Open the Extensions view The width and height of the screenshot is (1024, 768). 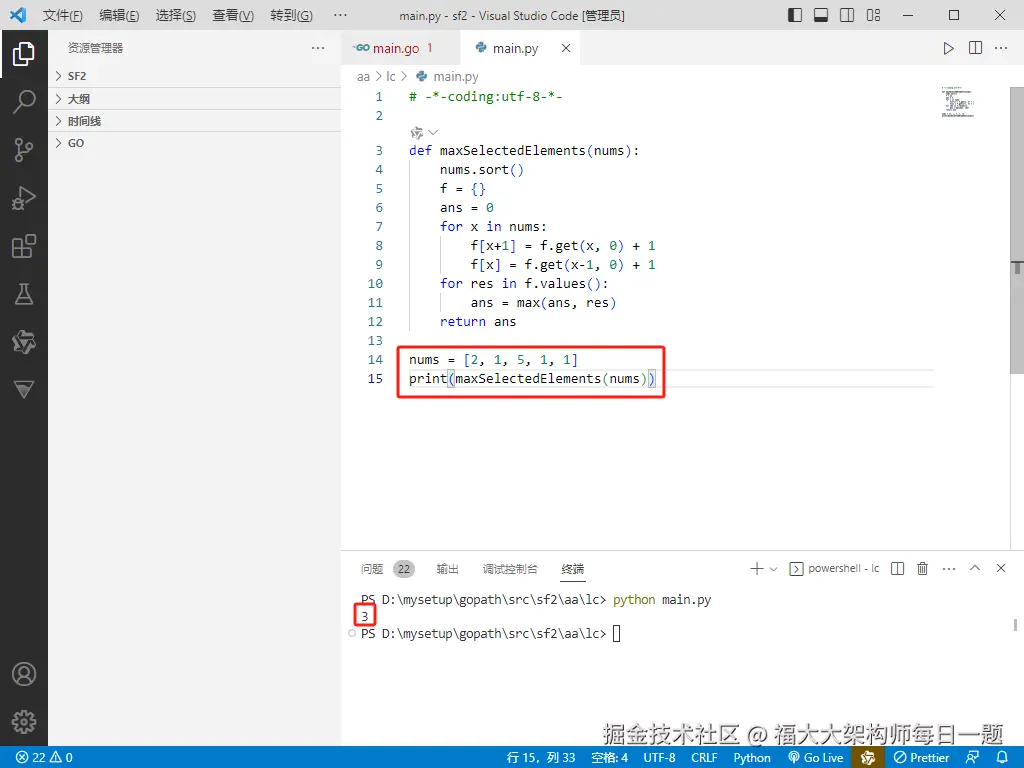tap(24, 246)
